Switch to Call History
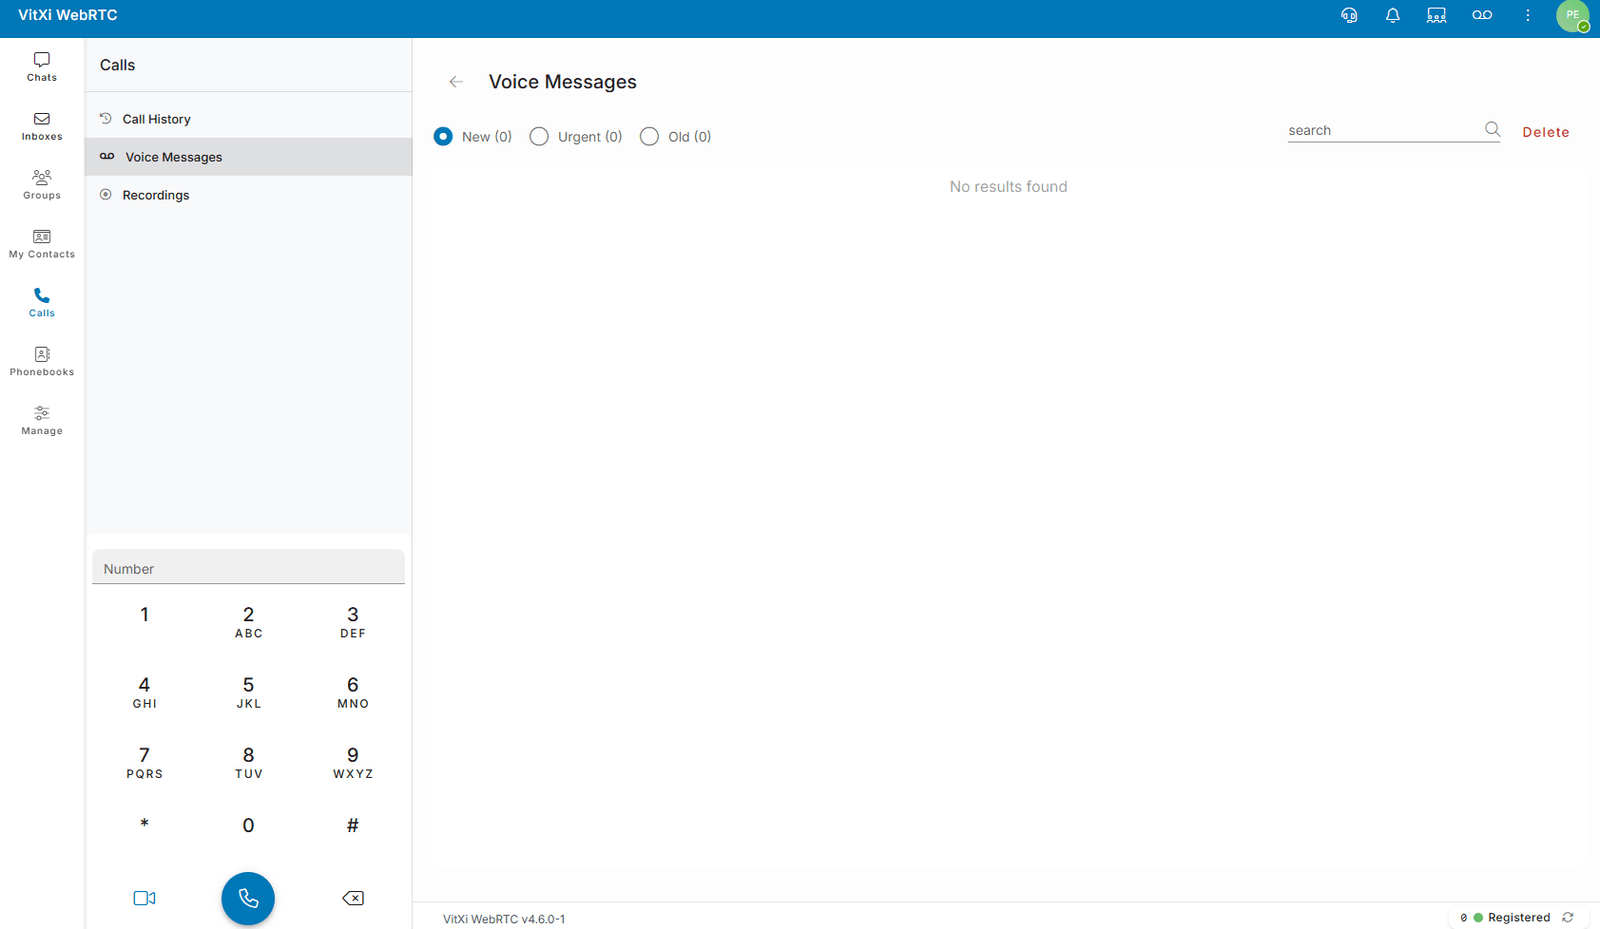The image size is (1600, 929). click(x=155, y=118)
